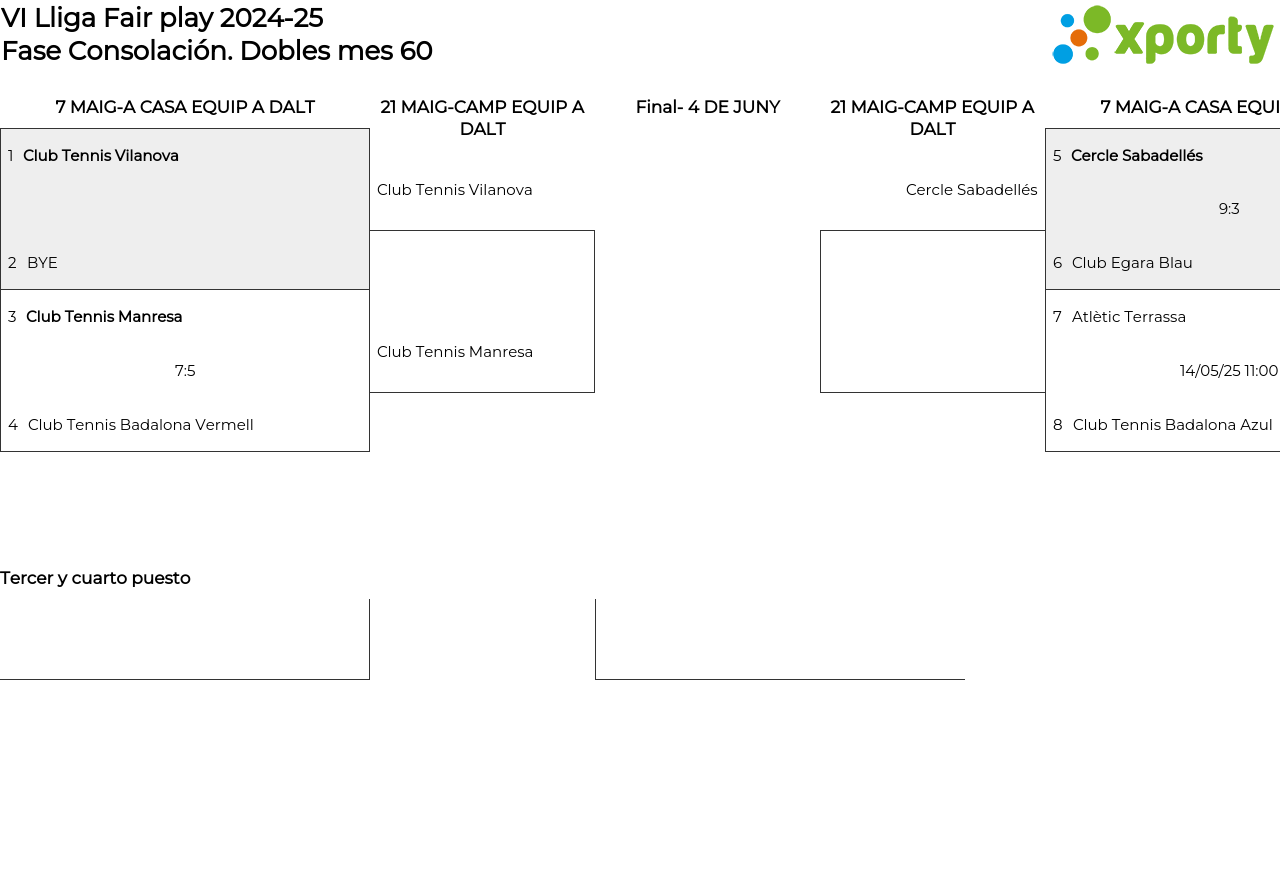1280x877 pixels.
Task: Click the 9:3 match score
Action: click(x=1229, y=209)
